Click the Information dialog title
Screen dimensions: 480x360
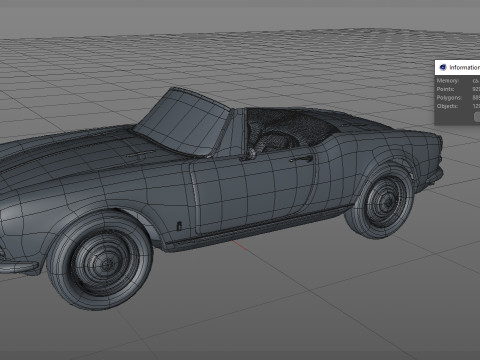[x=465, y=68]
